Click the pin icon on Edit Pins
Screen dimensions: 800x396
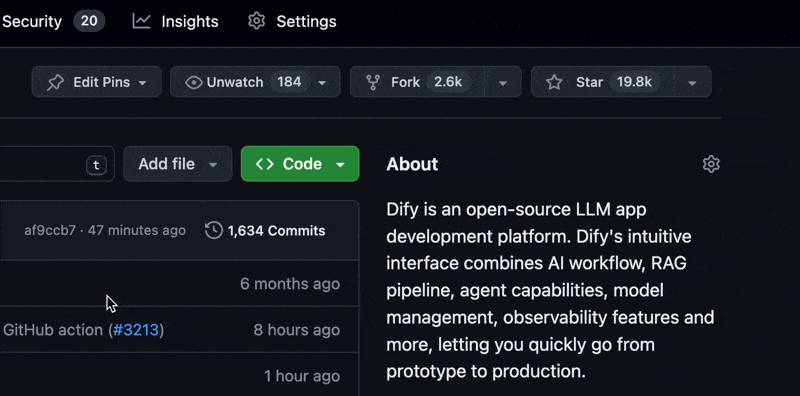point(55,82)
